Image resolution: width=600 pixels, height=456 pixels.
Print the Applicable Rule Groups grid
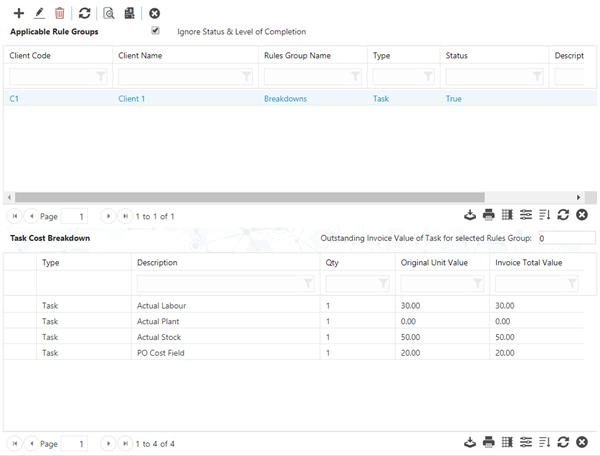489,215
